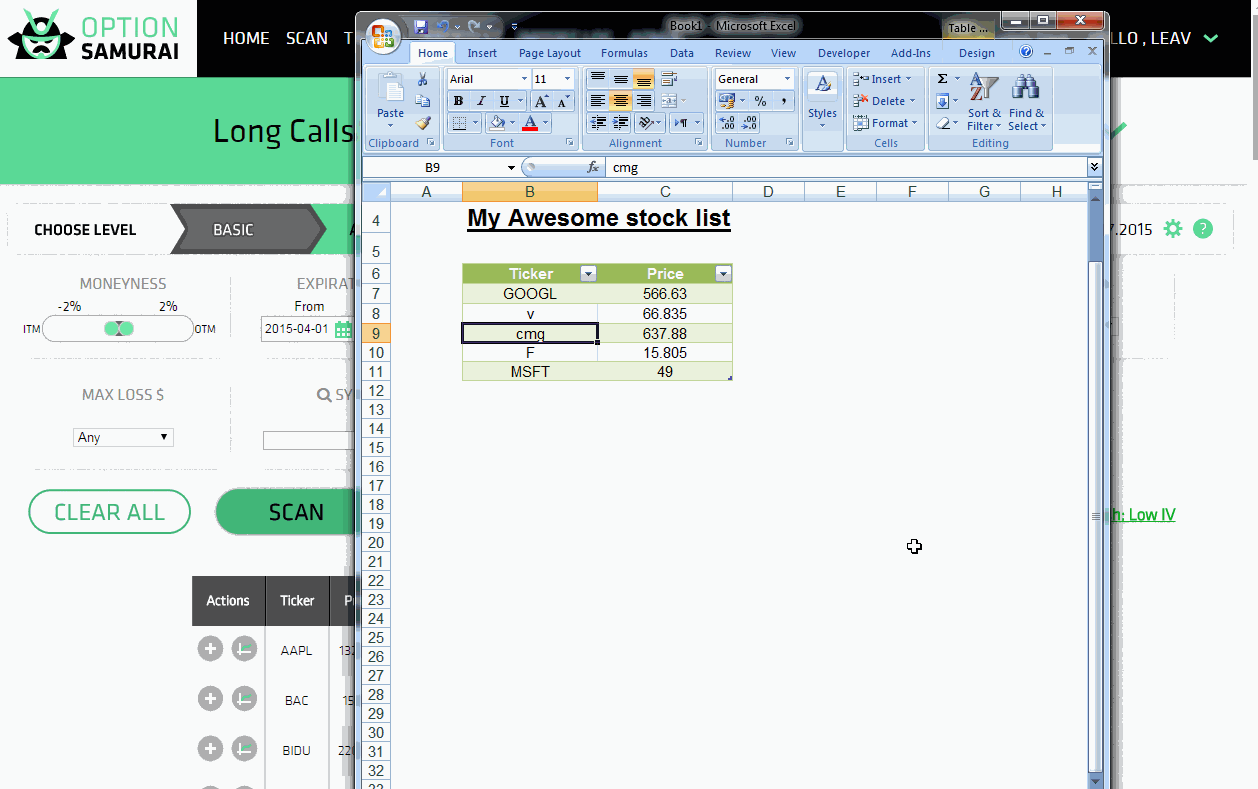Screen dimensions: 1258x789
Task: Open the Max Loss Any dropdown
Action: 123,437
